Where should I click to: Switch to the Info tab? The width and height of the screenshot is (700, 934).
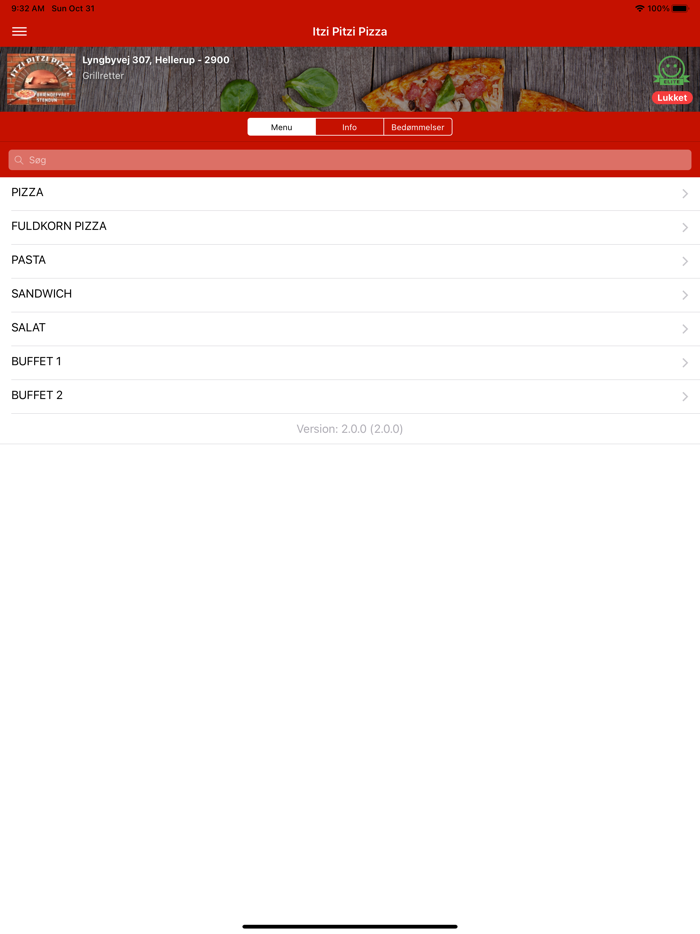pyautogui.click(x=350, y=127)
